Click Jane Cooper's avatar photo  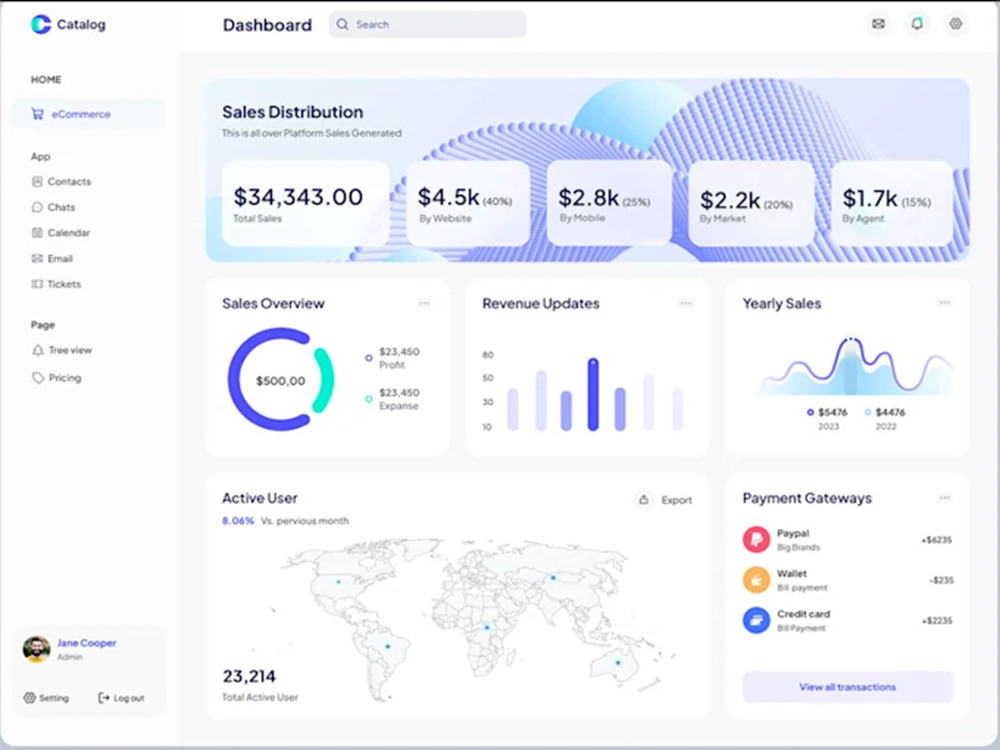(36, 649)
